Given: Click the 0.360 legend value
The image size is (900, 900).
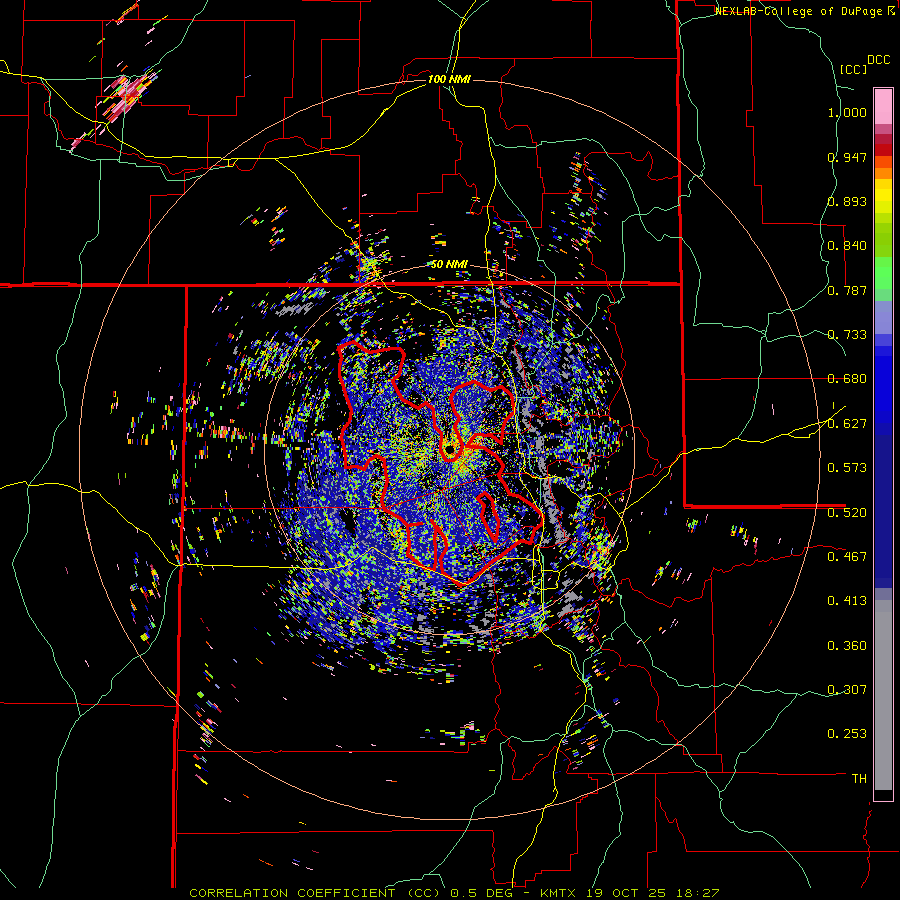Looking at the screenshot, I should pos(847,646).
